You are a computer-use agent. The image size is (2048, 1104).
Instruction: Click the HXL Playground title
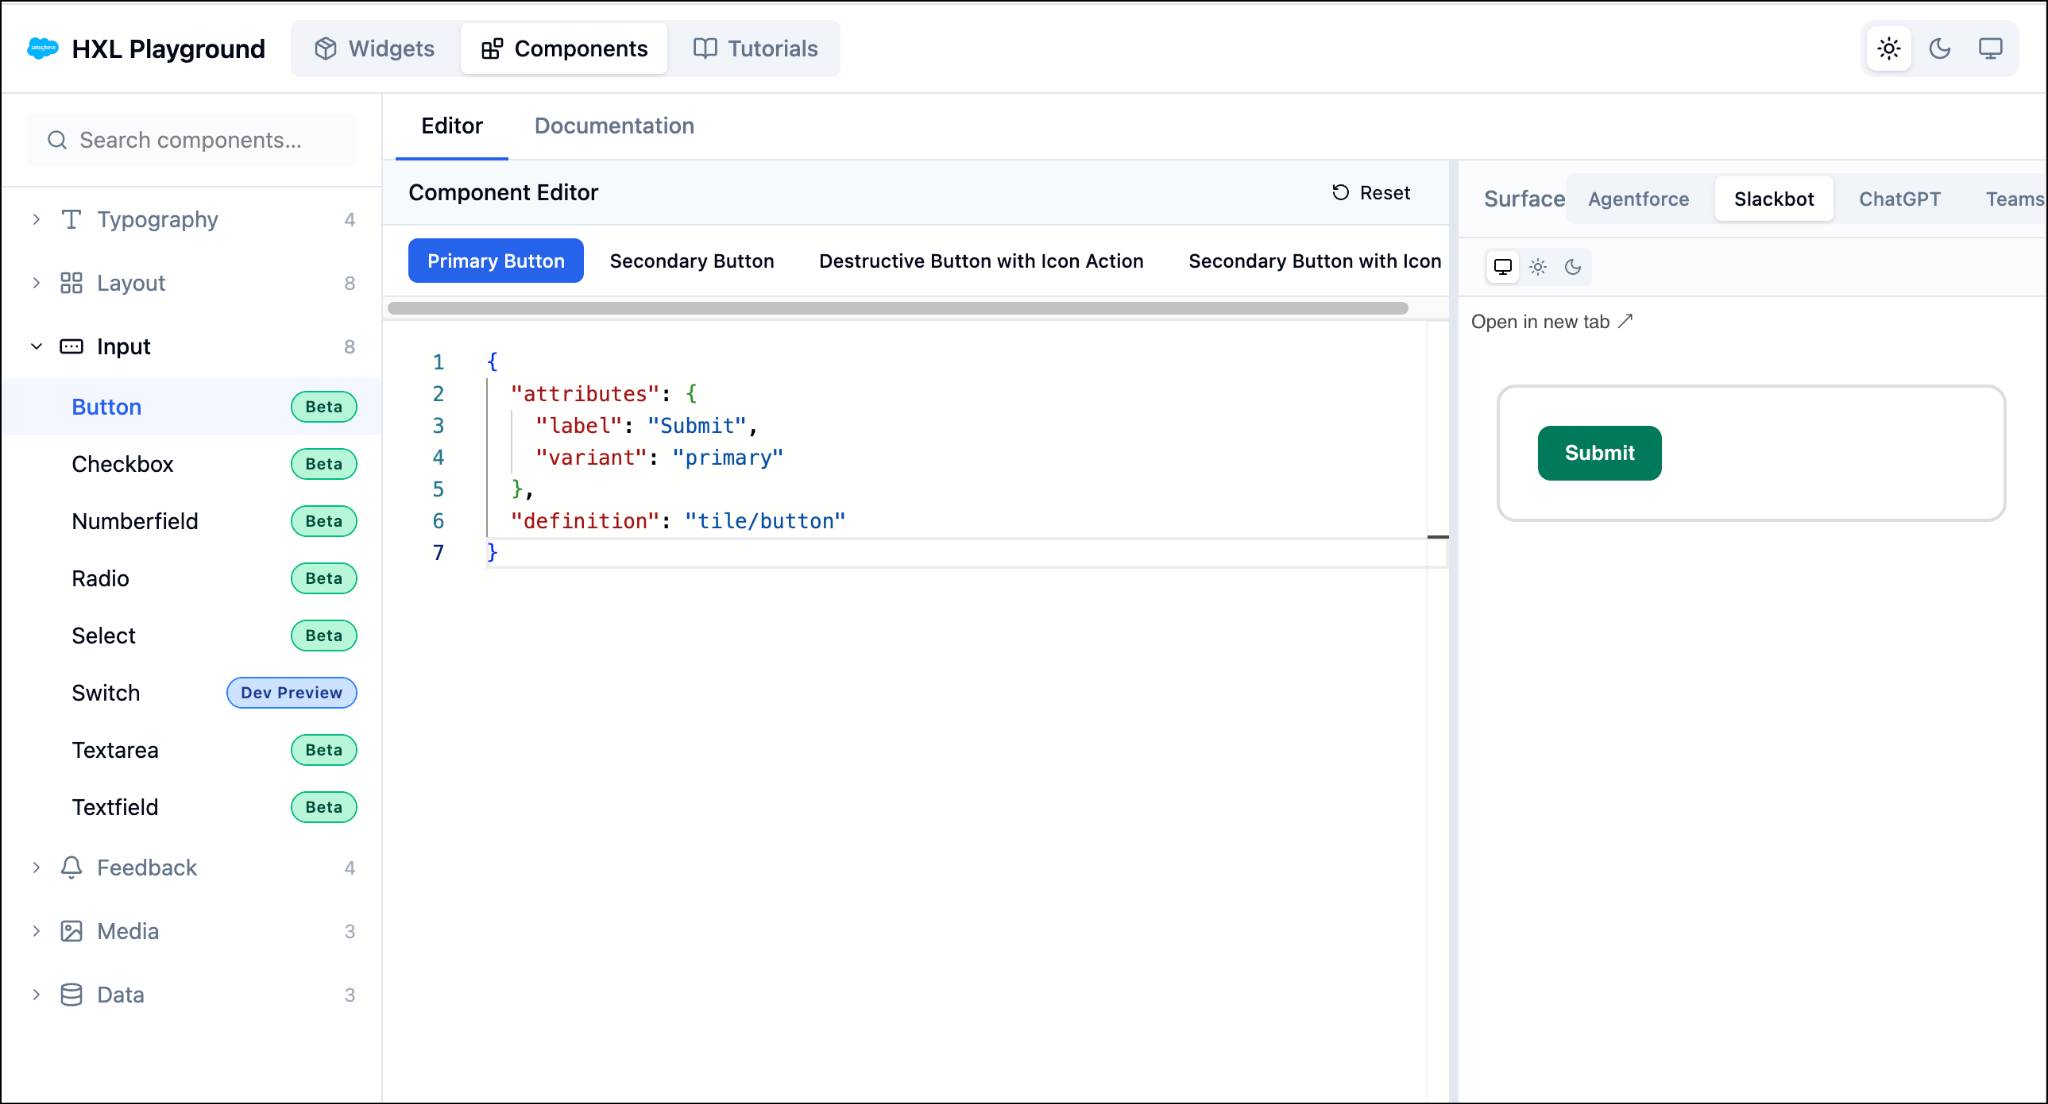[168, 48]
